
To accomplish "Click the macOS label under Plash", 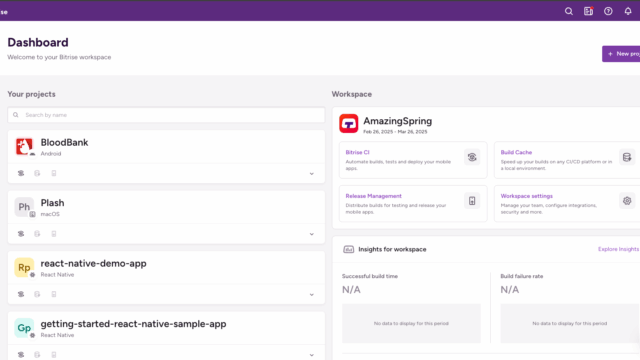I will pos(50,214).
